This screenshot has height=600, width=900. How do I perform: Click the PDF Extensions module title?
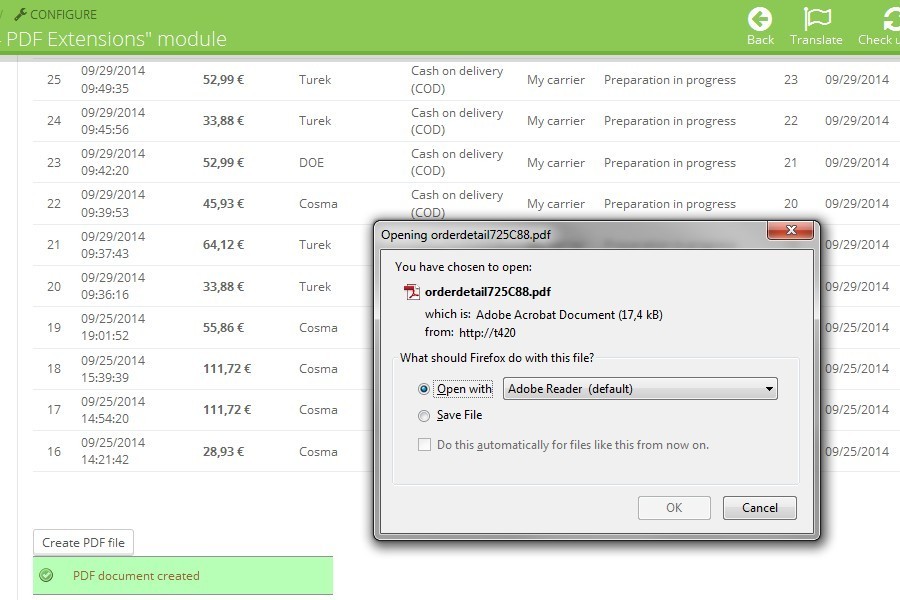117,39
